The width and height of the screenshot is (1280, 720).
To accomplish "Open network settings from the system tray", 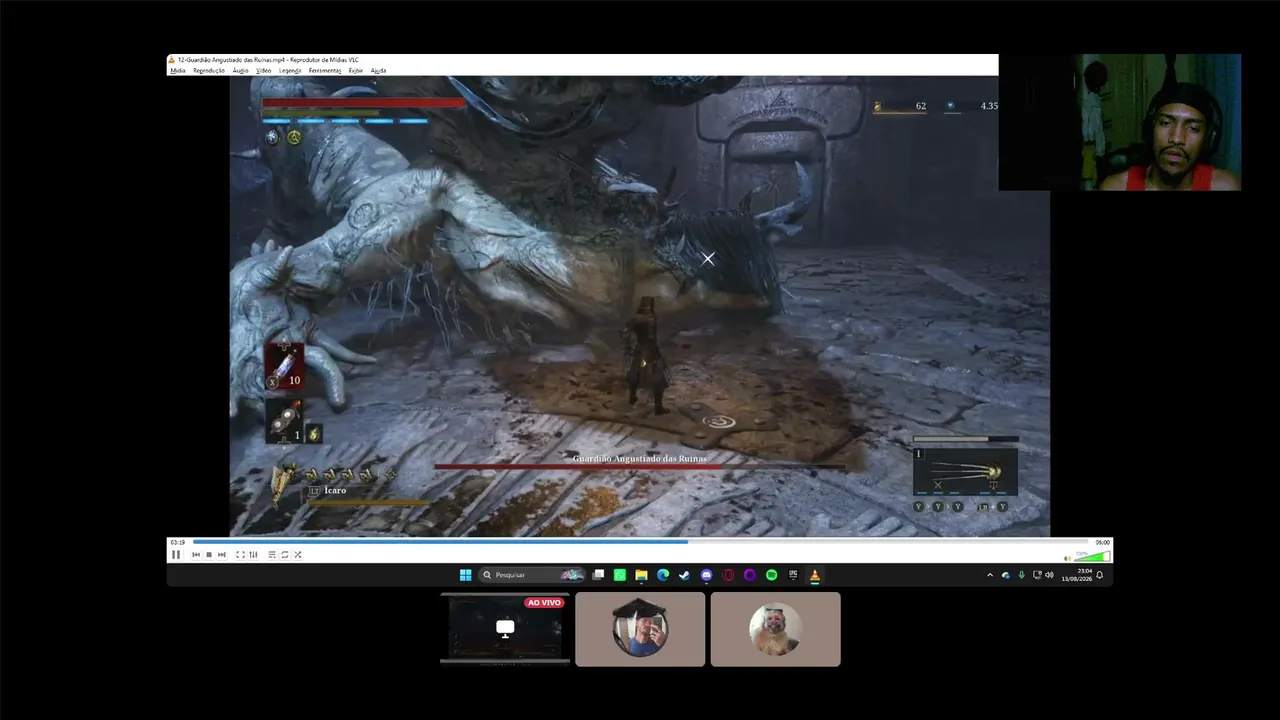I will coord(1036,575).
